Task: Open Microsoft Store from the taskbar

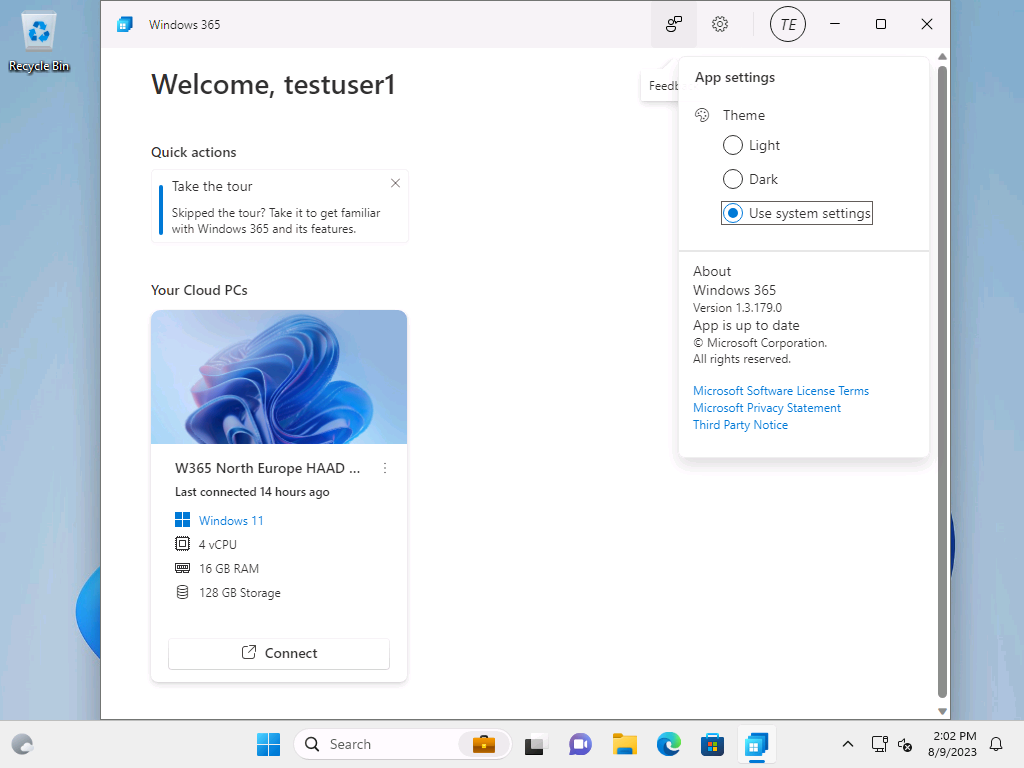Action: (x=712, y=744)
